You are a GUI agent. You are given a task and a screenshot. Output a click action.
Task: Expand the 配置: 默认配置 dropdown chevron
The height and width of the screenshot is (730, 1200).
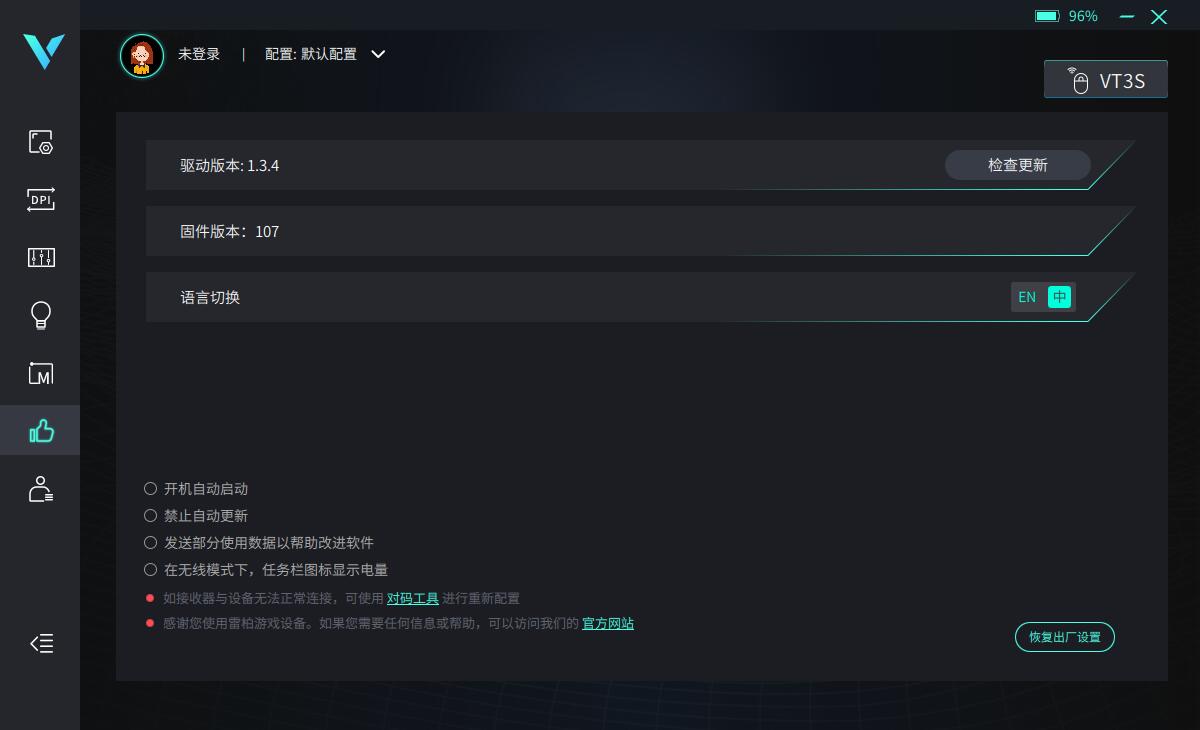pyautogui.click(x=378, y=54)
